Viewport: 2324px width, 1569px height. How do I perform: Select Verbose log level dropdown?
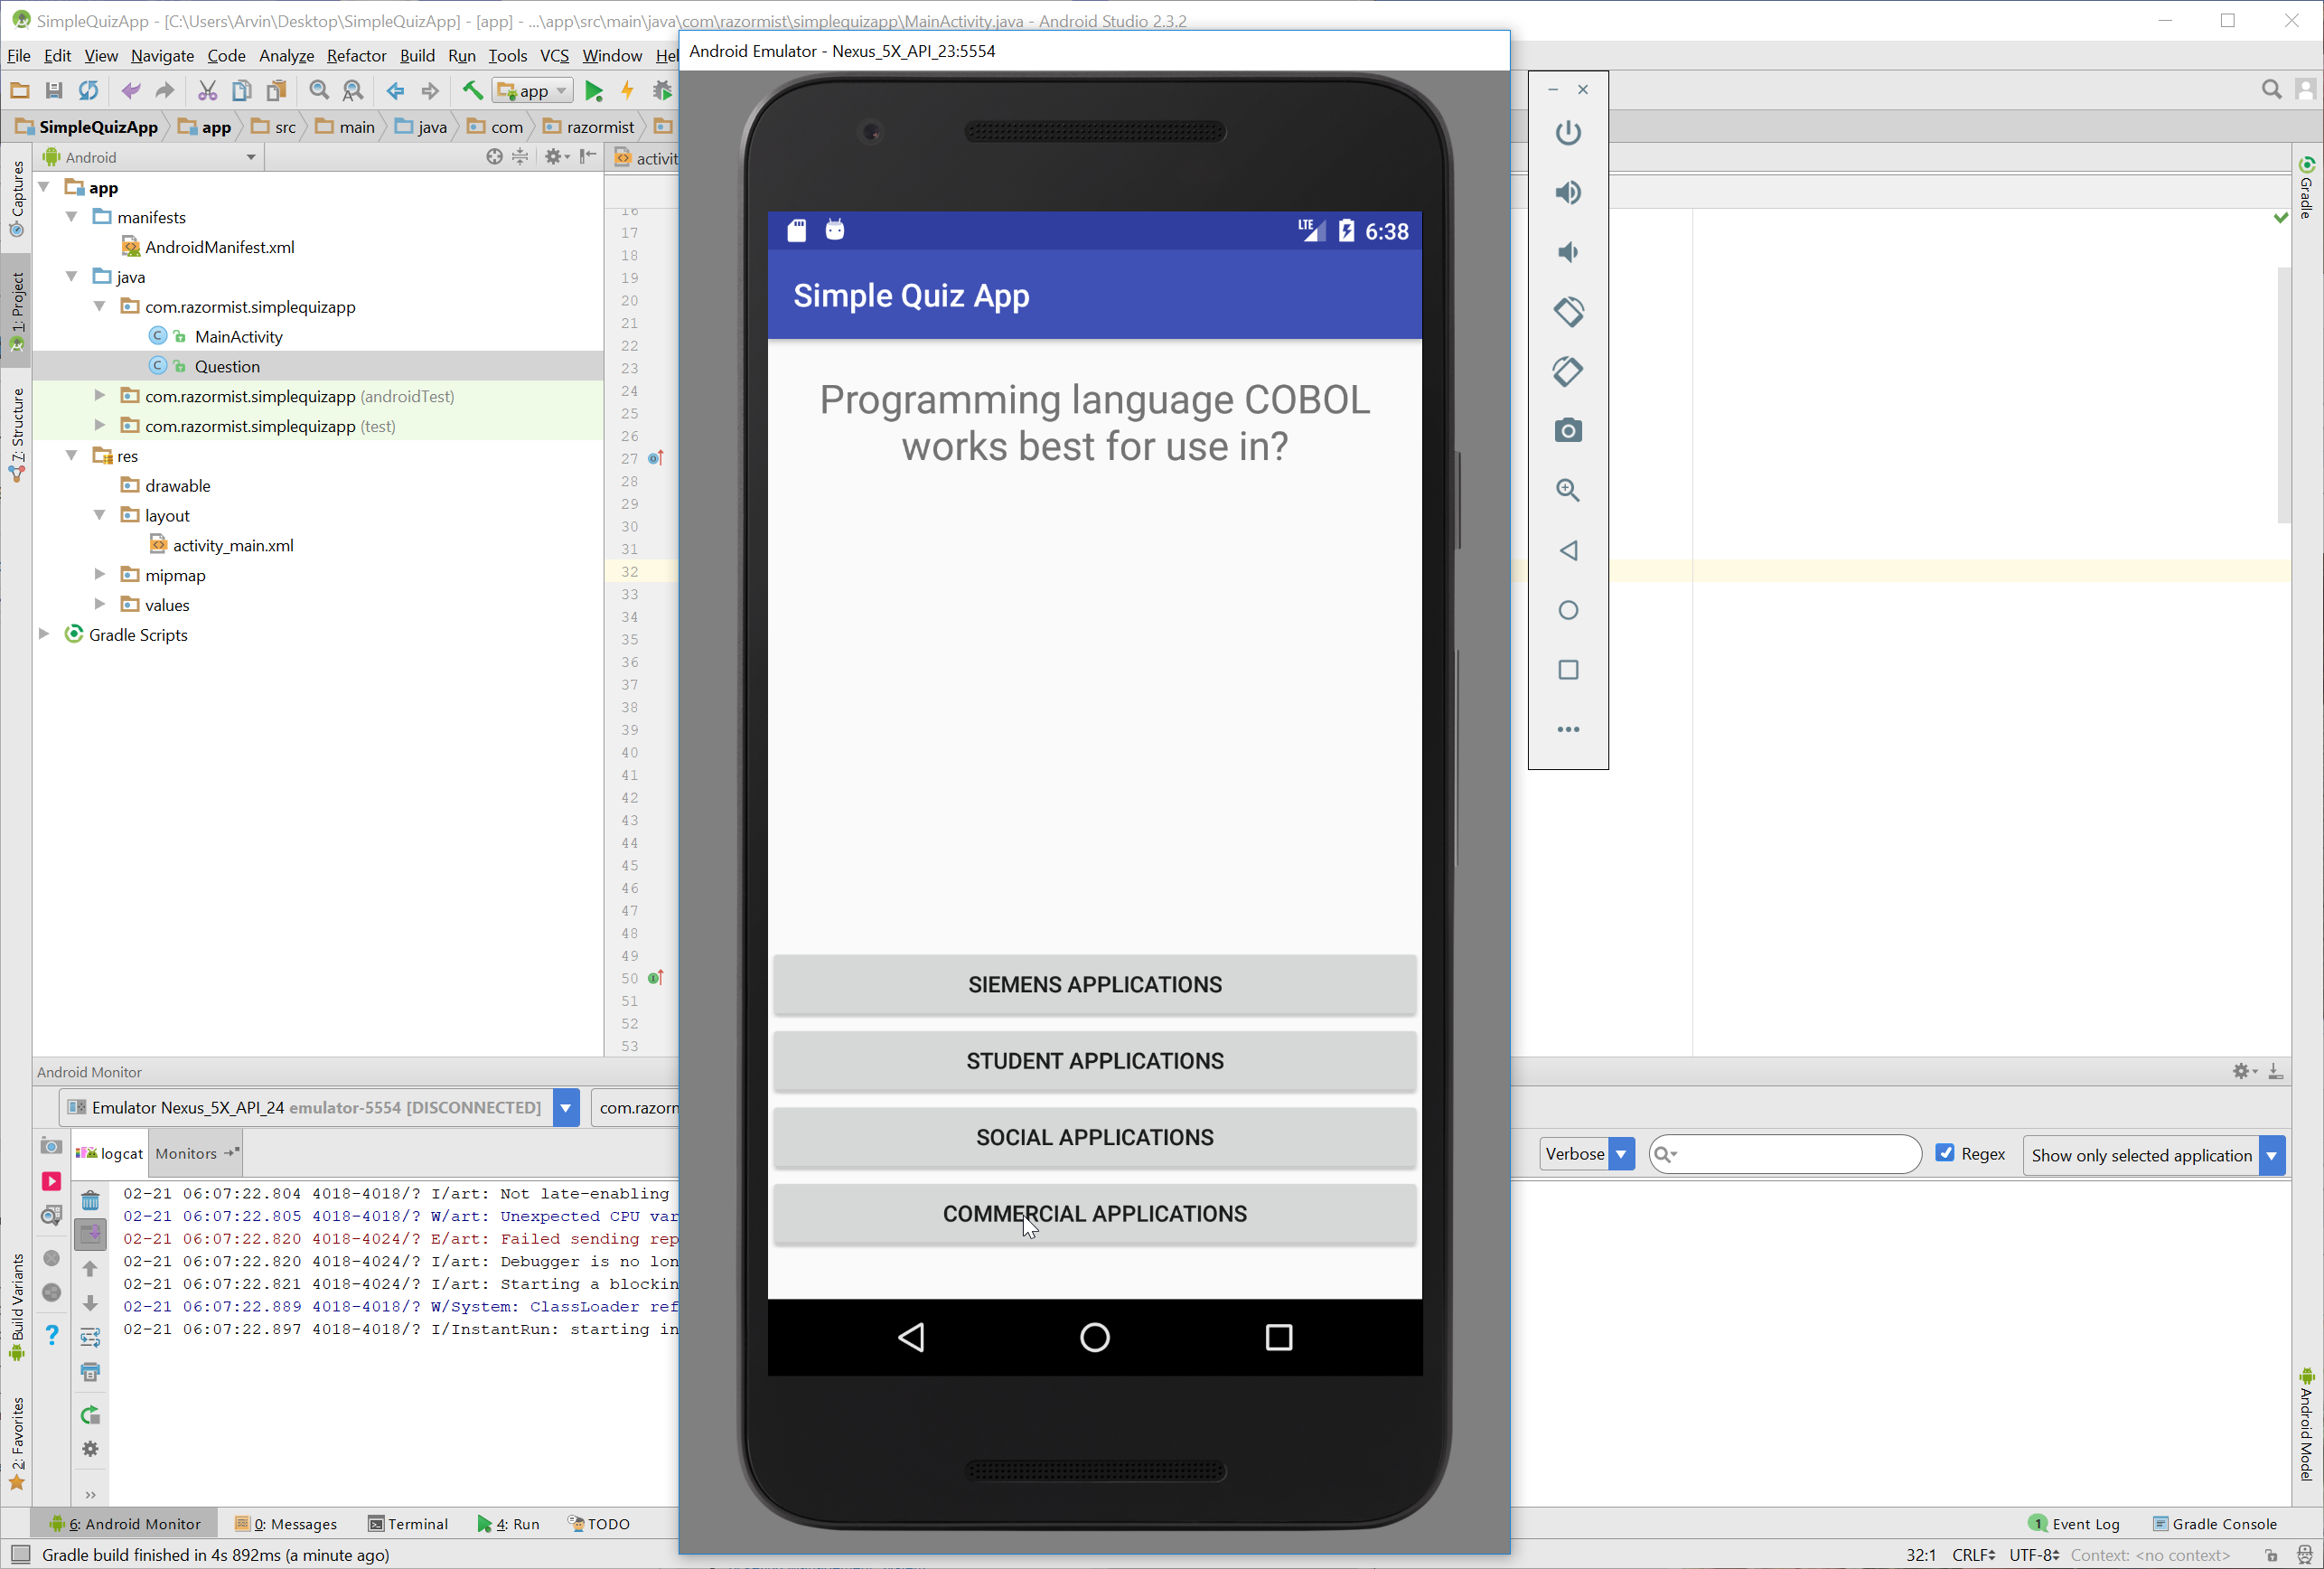(1586, 1154)
